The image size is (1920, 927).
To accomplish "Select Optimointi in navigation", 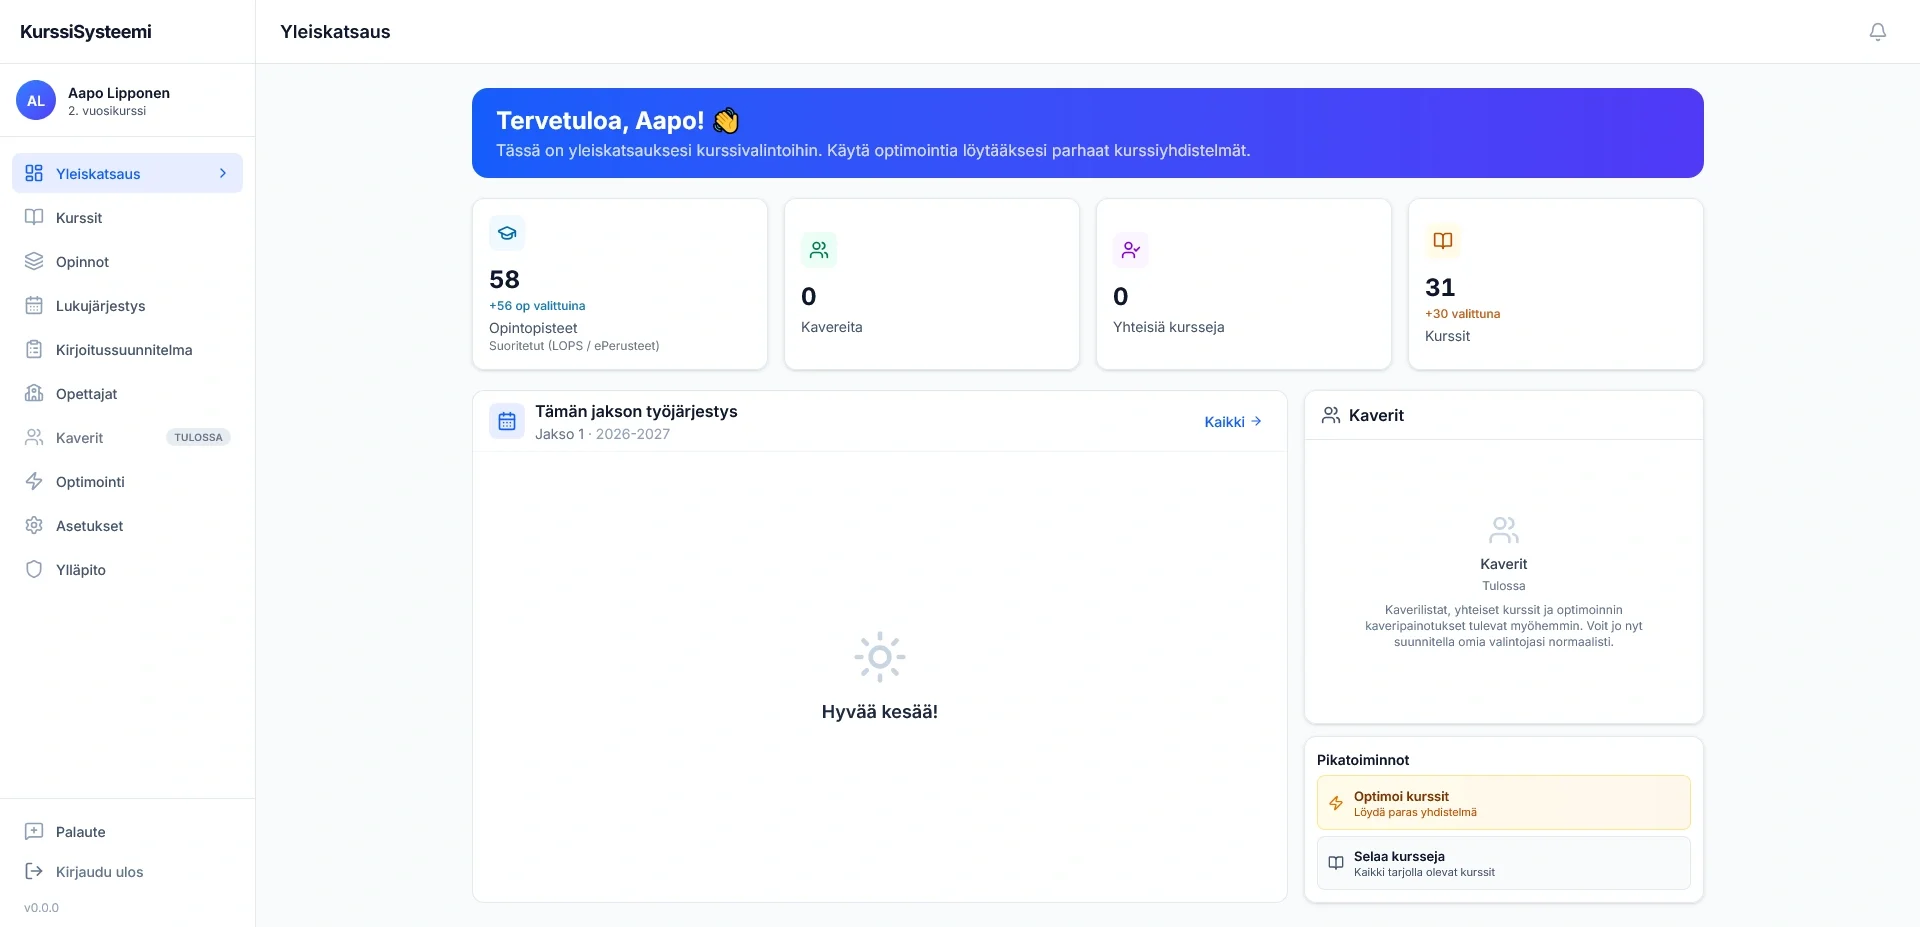I will click(x=127, y=481).
